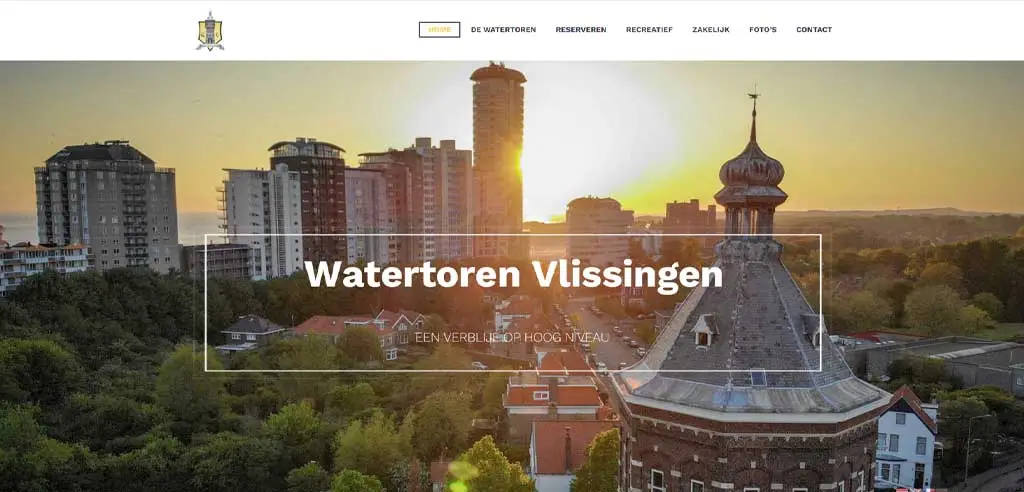Open the highlighted HOME menu item
1024x492 pixels.
[x=440, y=30]
